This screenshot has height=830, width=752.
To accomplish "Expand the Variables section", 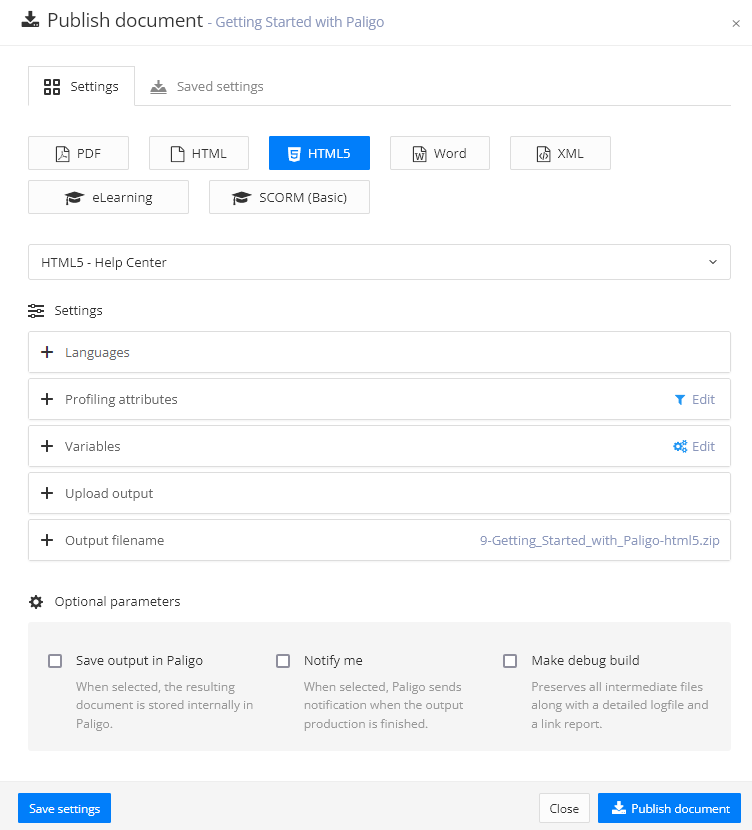I will click(x=379, y=446).
